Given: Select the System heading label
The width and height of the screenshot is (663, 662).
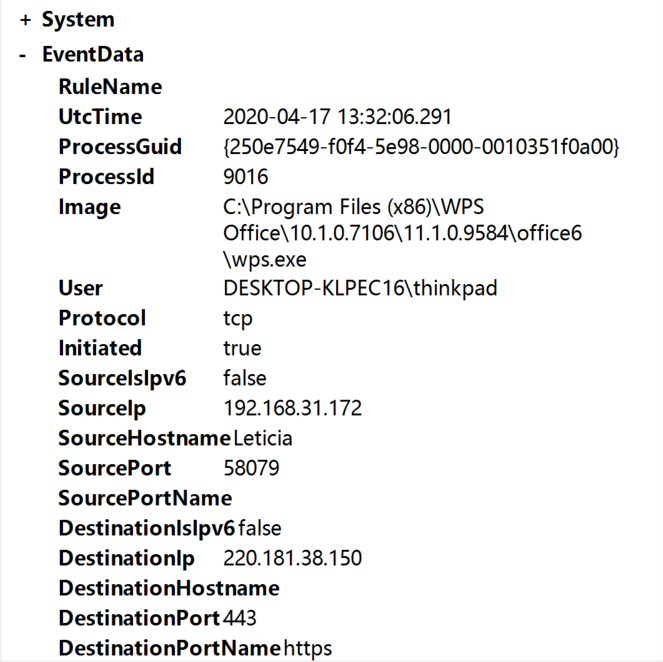Looking at the screenshot, I should click(78, 19).
